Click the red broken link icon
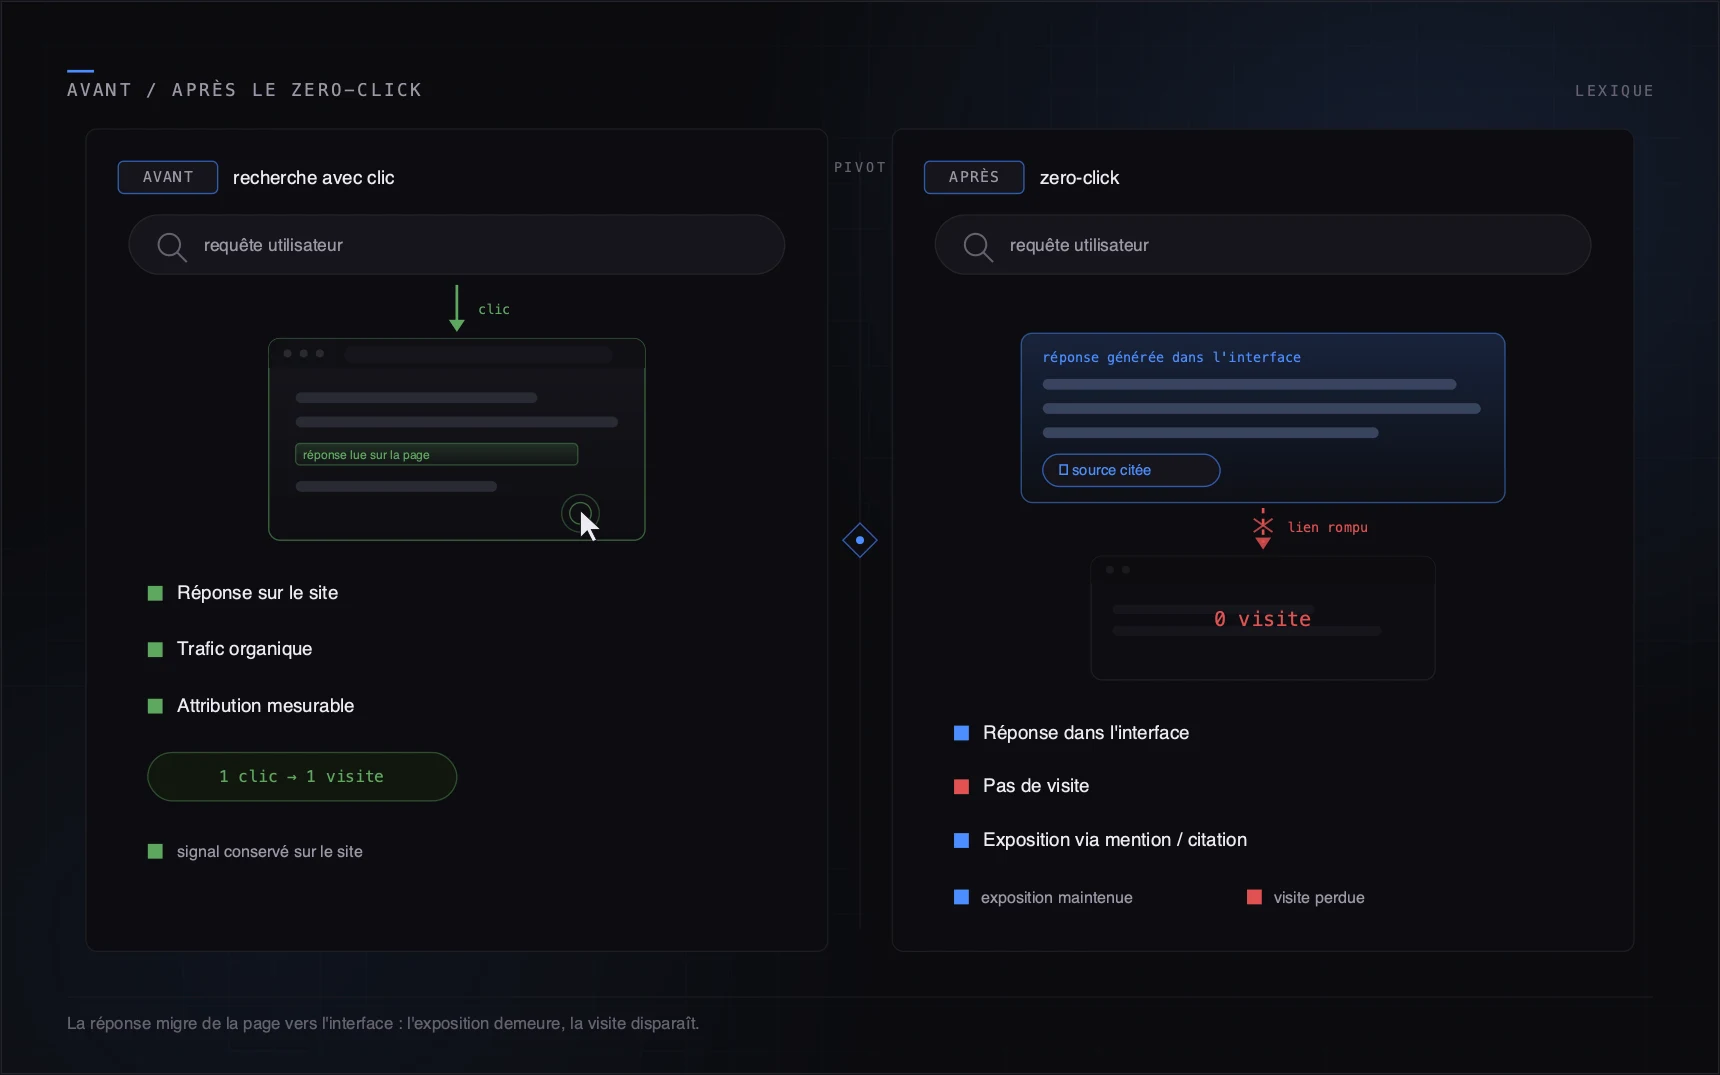The image size is (1720, 1075). pyautogui.click(x=1263, y=528)
